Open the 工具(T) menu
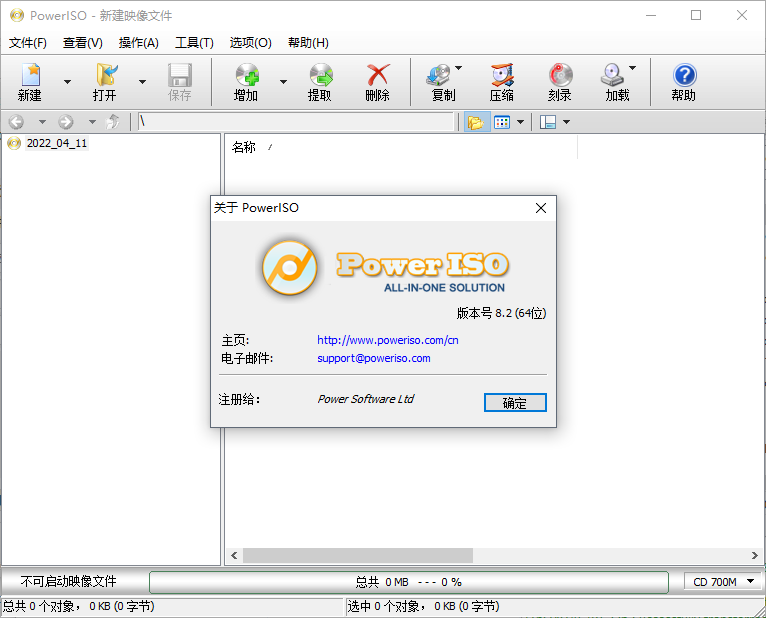The height and width of the screenshot is (618, 766). point(194,43)
